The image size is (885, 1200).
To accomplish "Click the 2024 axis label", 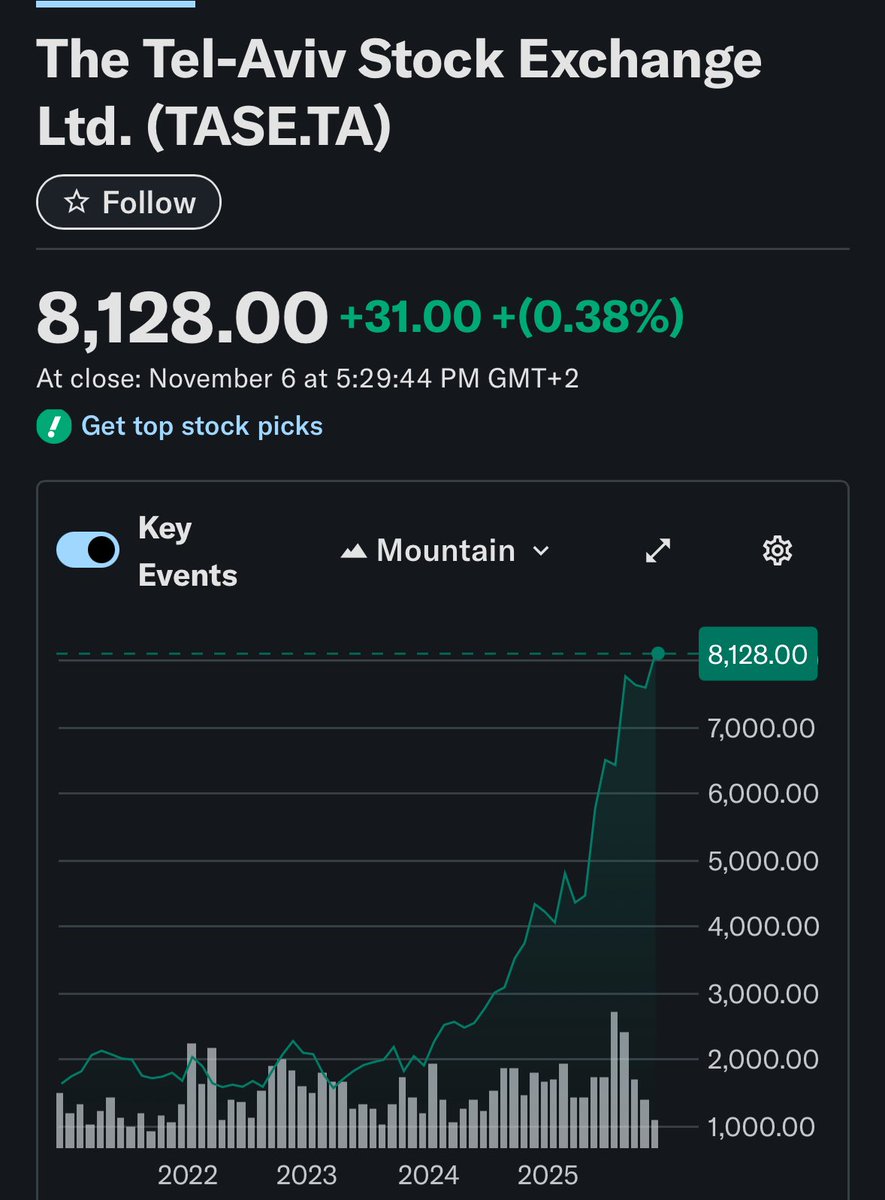I will [x=429, y=1175].
